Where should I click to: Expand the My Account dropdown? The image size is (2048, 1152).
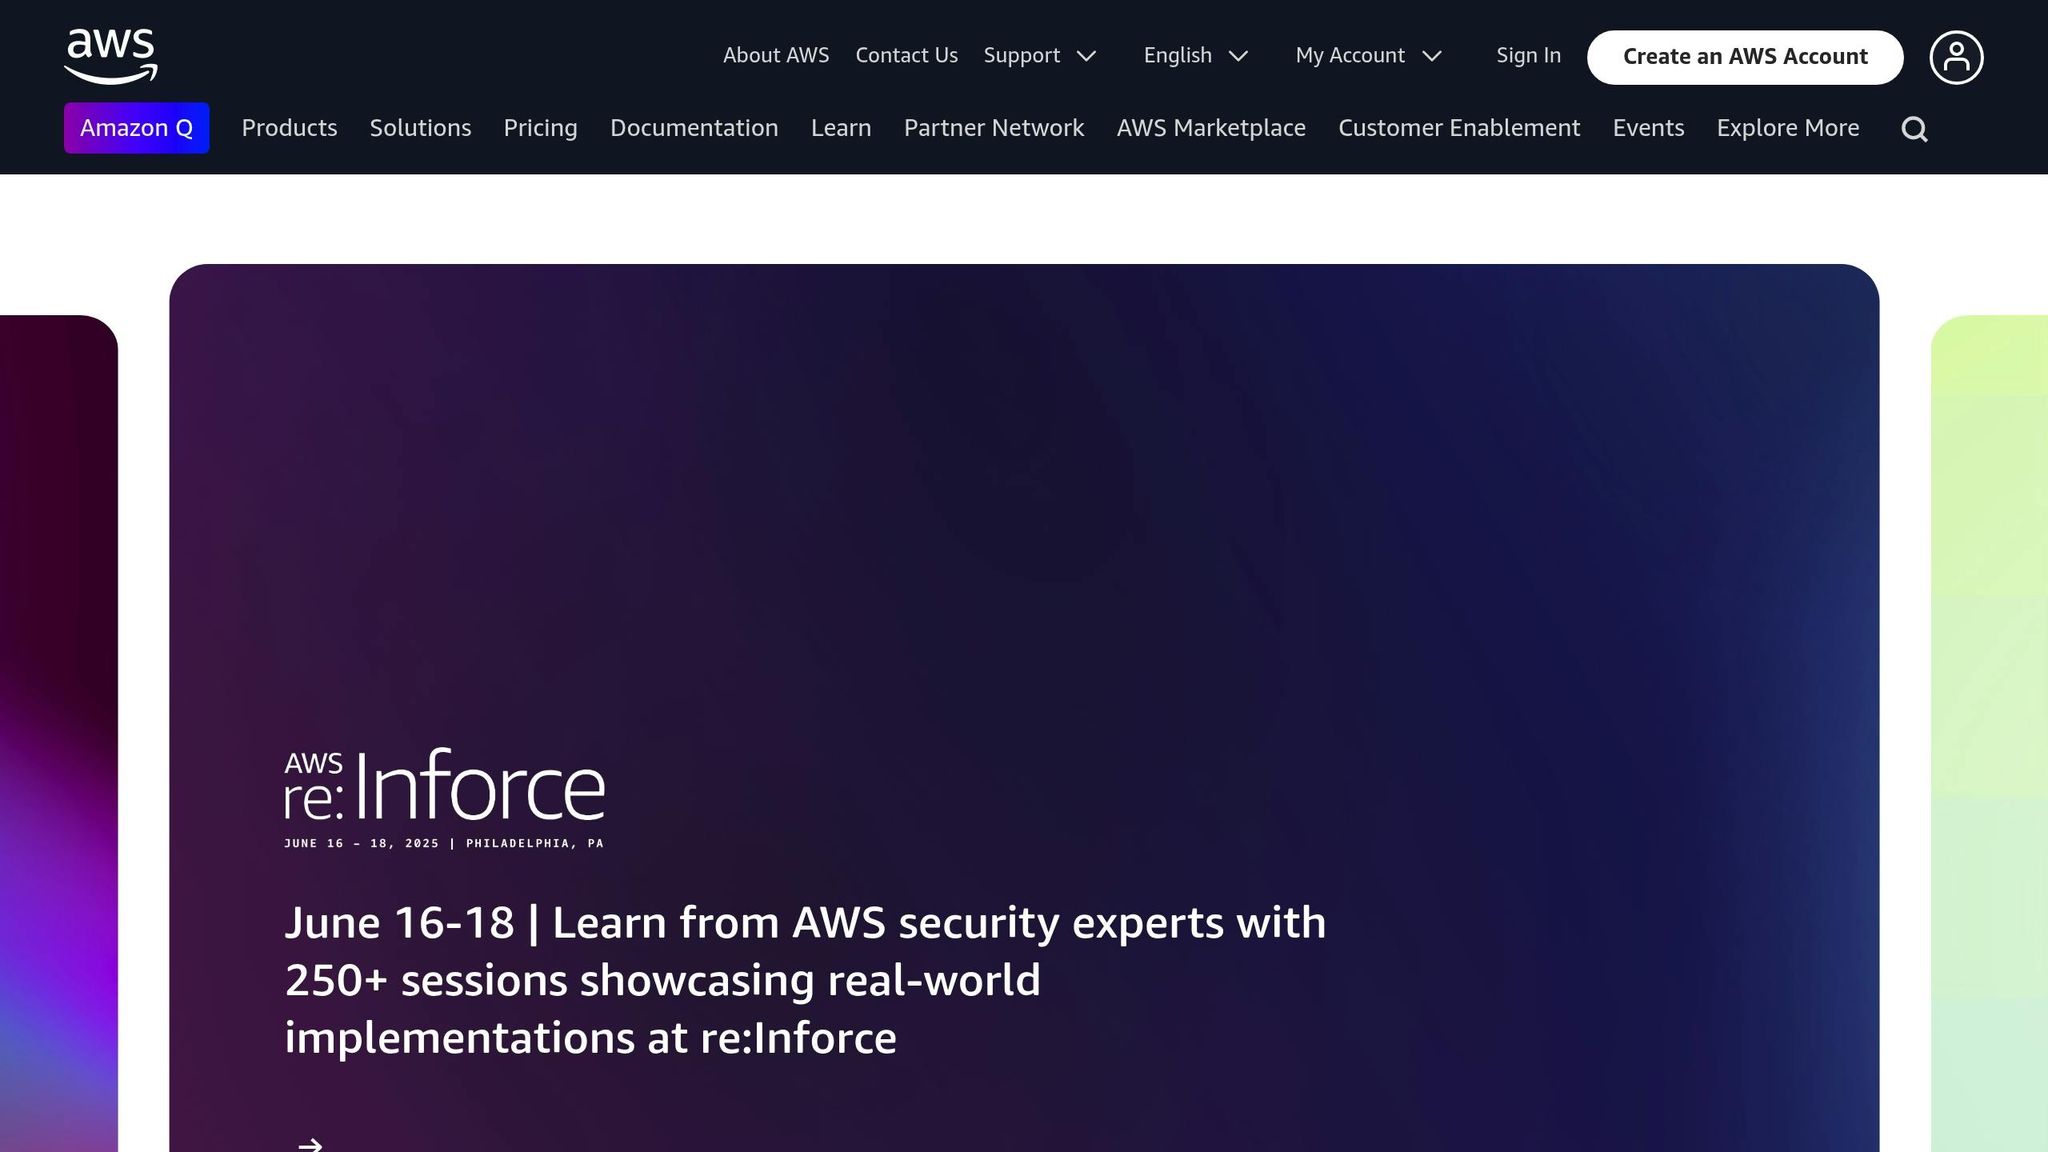pos(1368,56)
